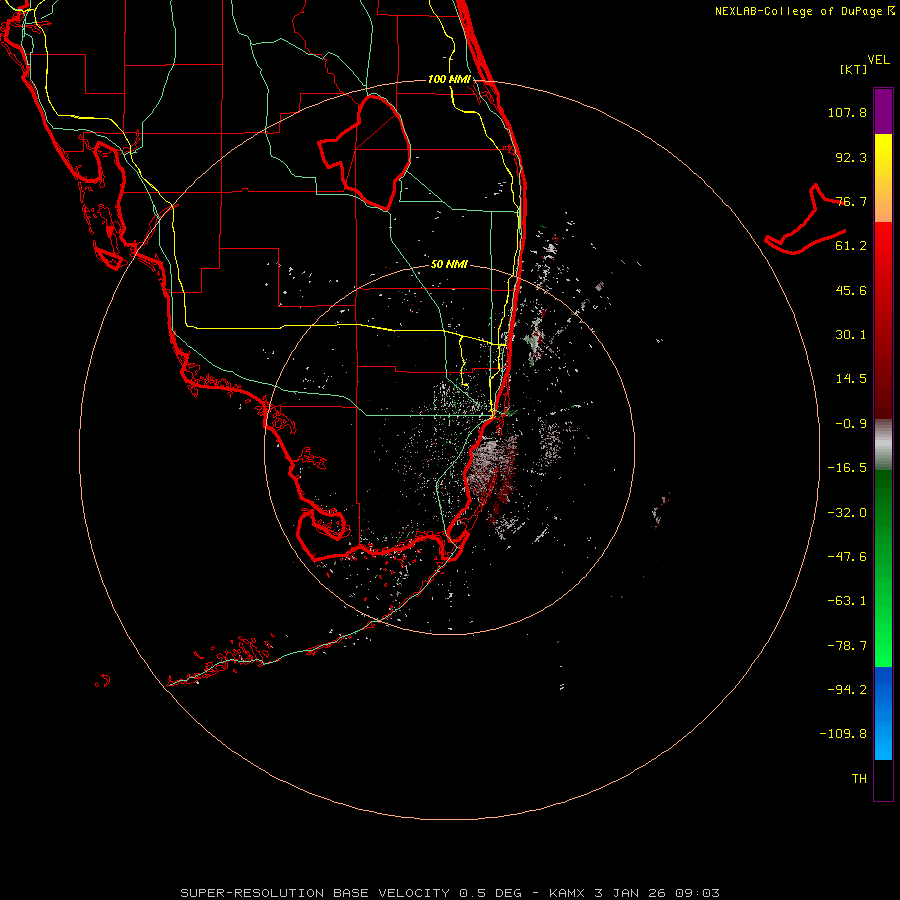Click the 14.5 legend value

[x=851, y=379]
